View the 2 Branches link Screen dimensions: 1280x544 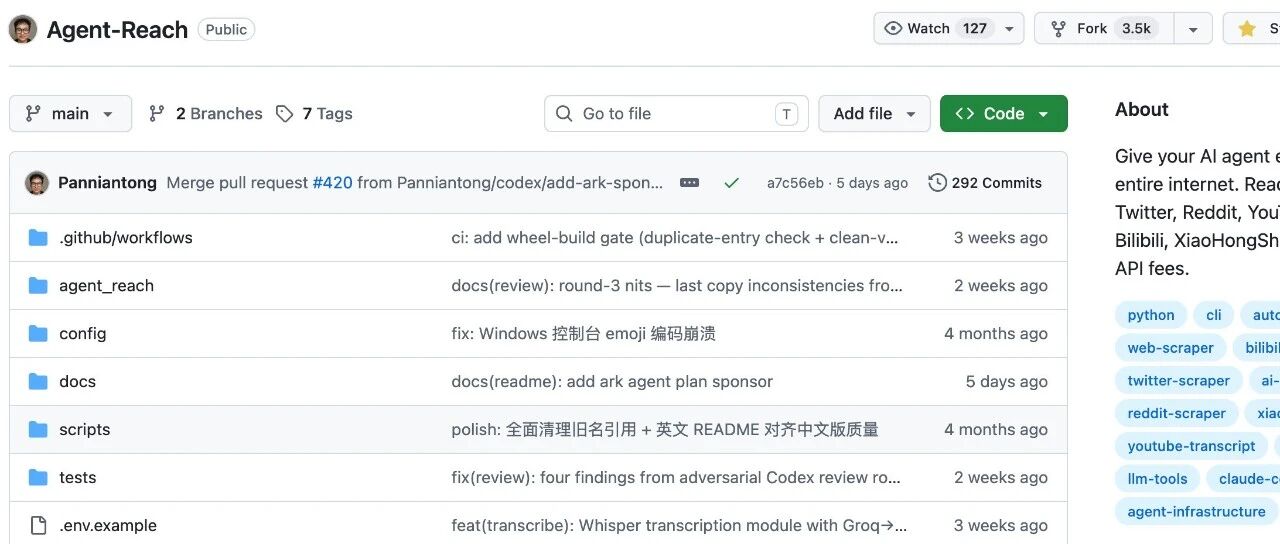tap(205, 113)
